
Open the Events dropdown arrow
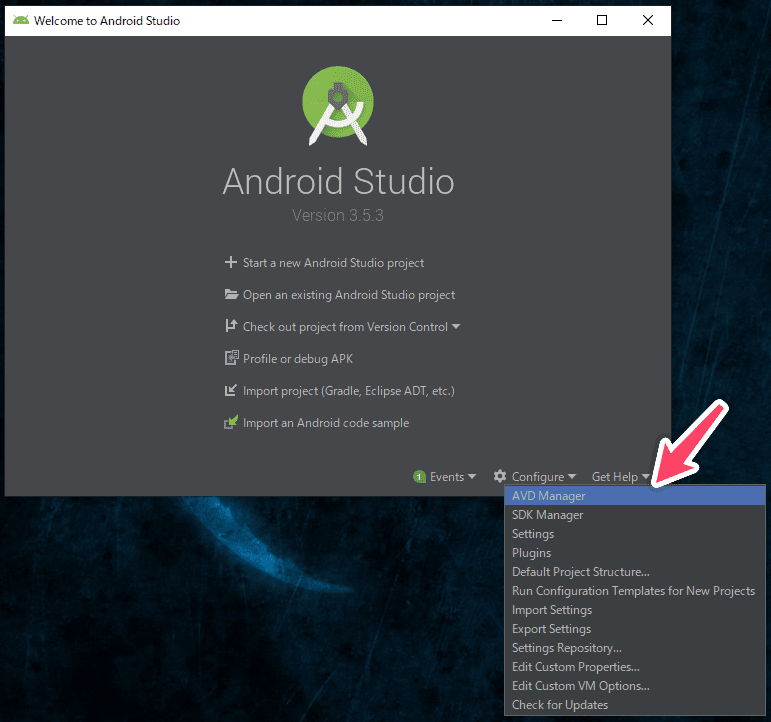click(x=472, y=476)
